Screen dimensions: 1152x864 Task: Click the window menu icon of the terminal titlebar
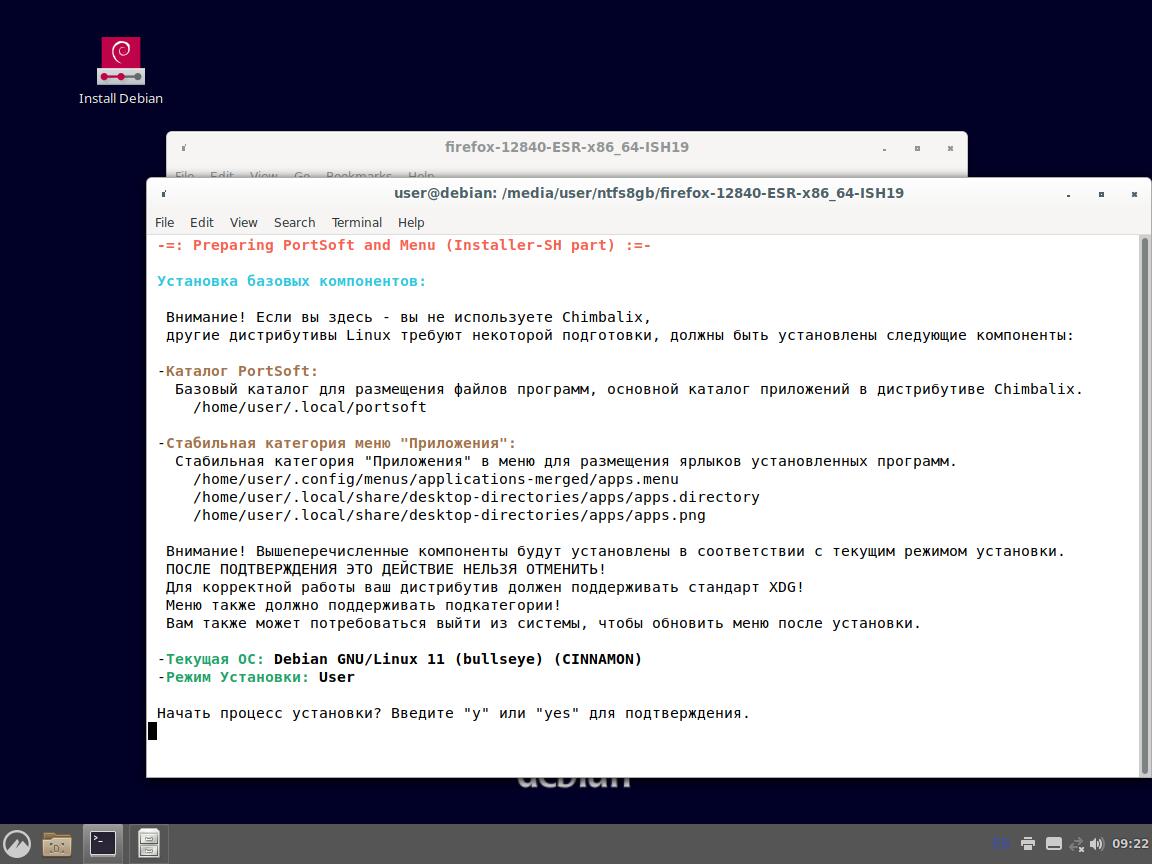pyautogui.click(x=164, y=194)
